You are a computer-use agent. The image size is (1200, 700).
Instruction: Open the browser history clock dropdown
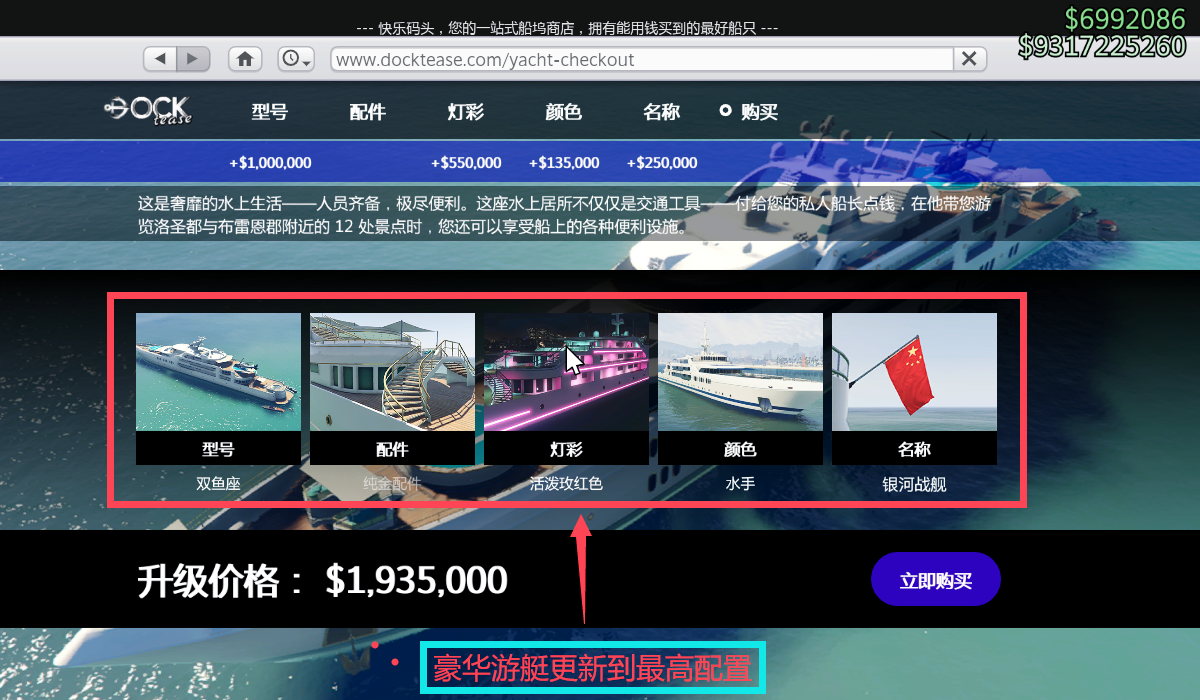pos(296,59)
